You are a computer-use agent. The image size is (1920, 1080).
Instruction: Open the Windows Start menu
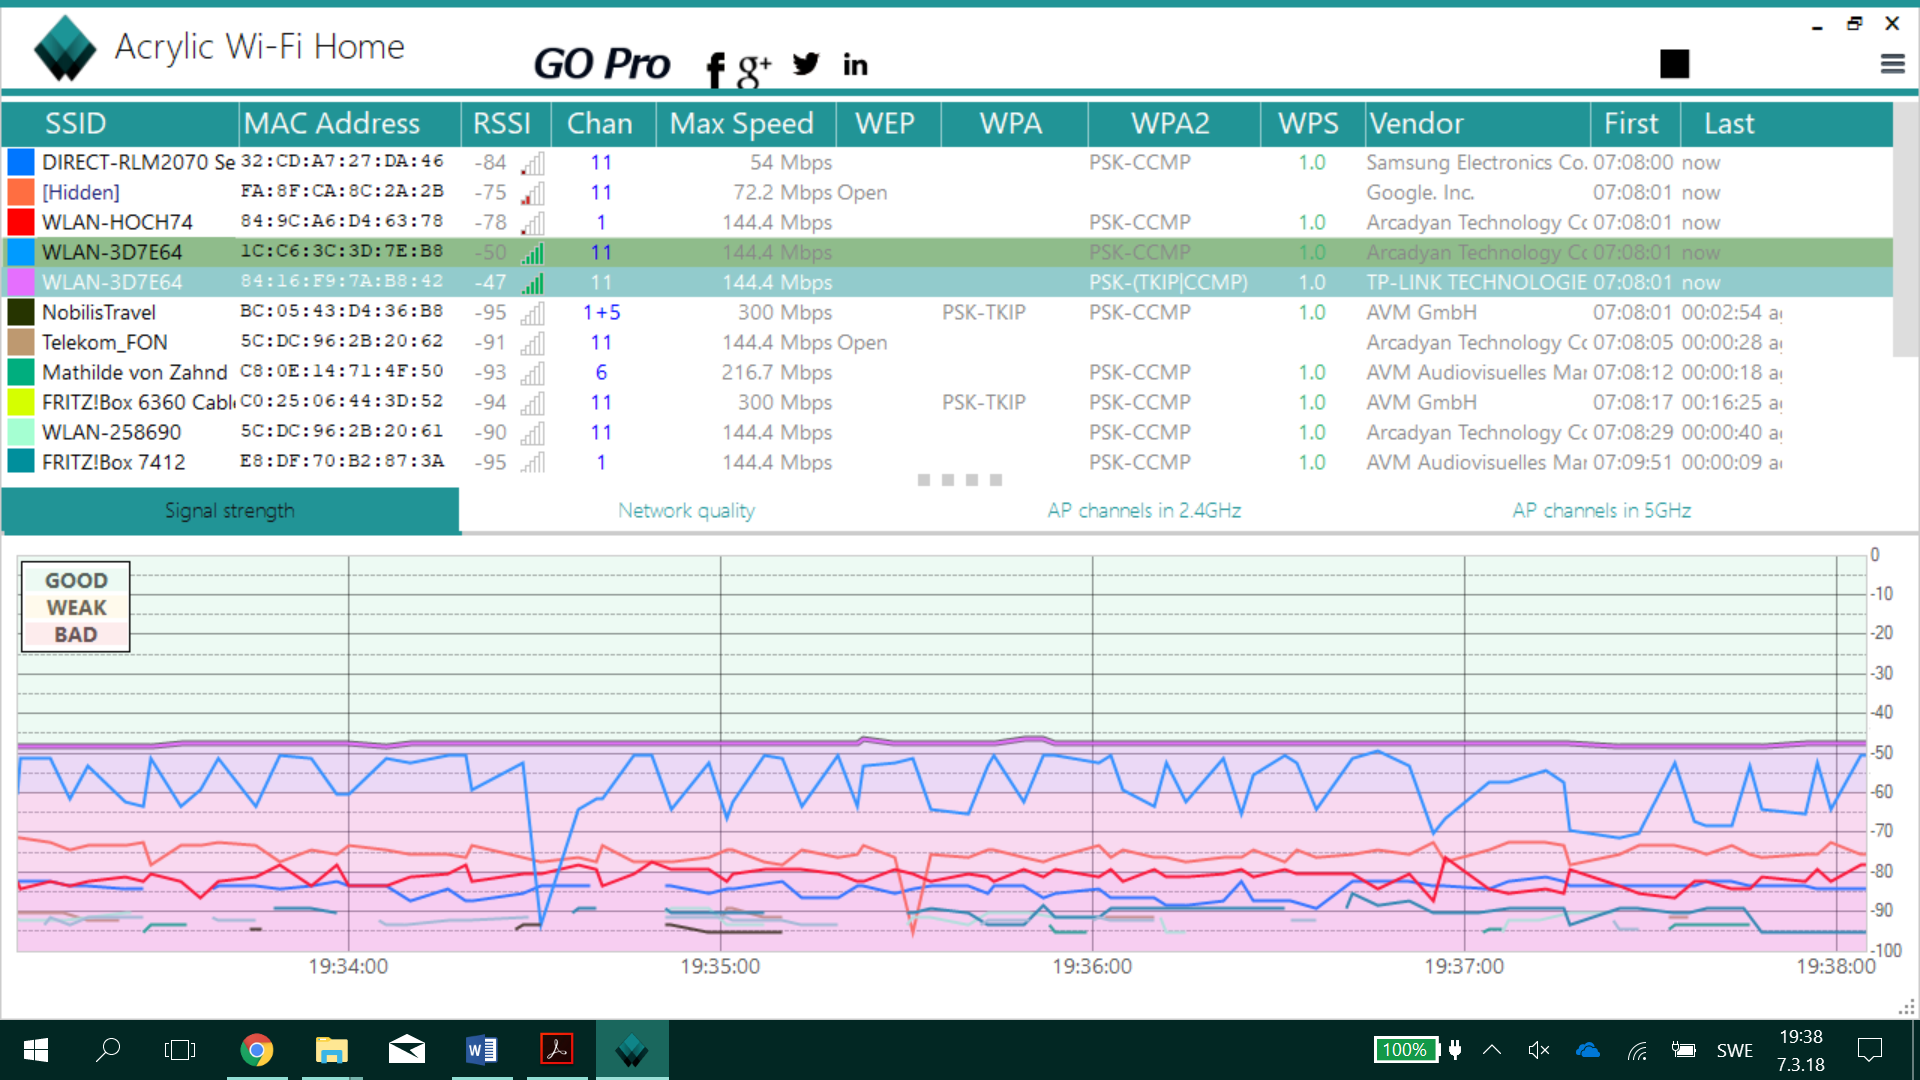(36, 1050)
